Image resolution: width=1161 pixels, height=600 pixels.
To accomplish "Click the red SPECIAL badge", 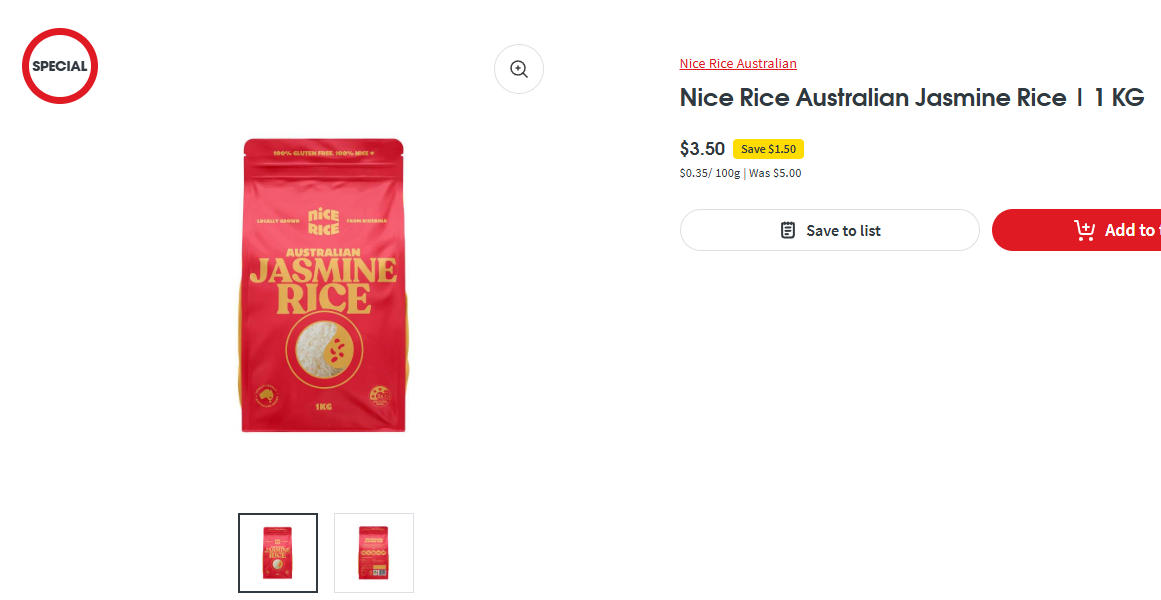I will click(60, 66).
